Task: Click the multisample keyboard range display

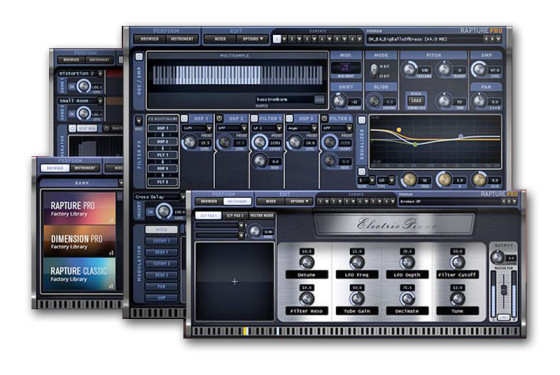Action: coord(237,75)
